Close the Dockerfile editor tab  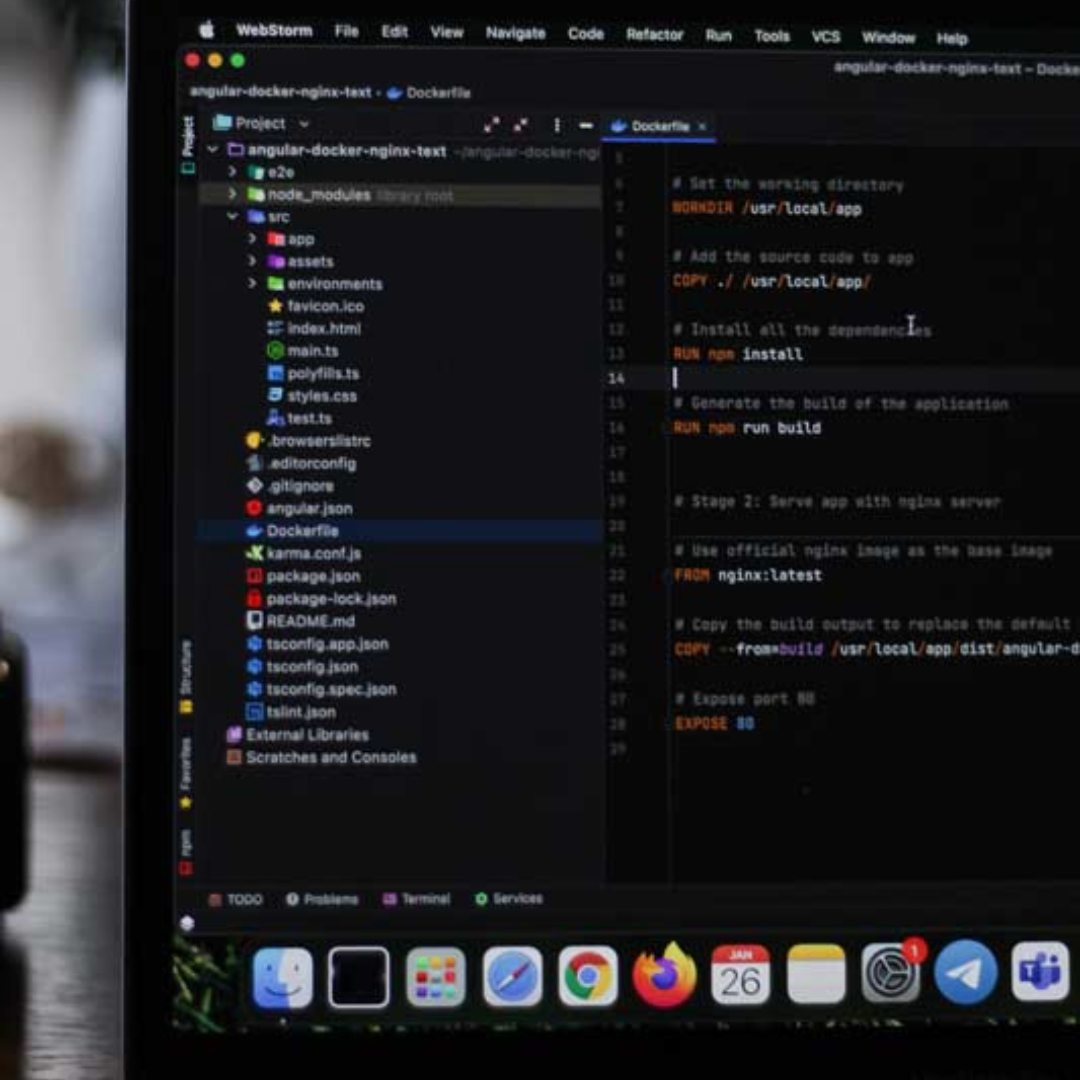click(702, 127)
